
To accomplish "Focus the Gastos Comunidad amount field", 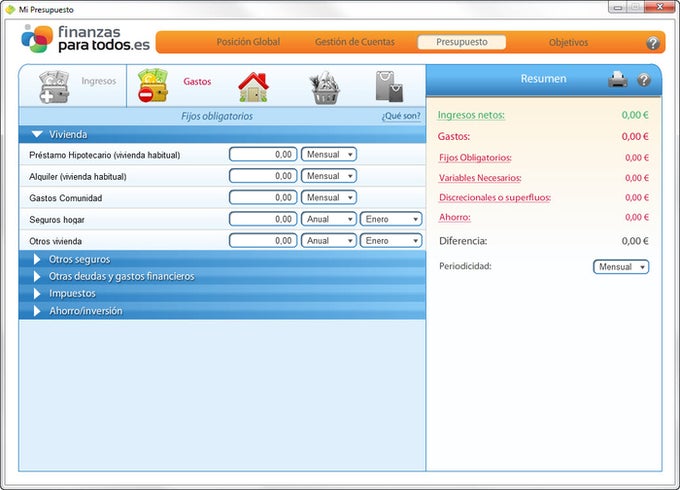I will point(263,197).
